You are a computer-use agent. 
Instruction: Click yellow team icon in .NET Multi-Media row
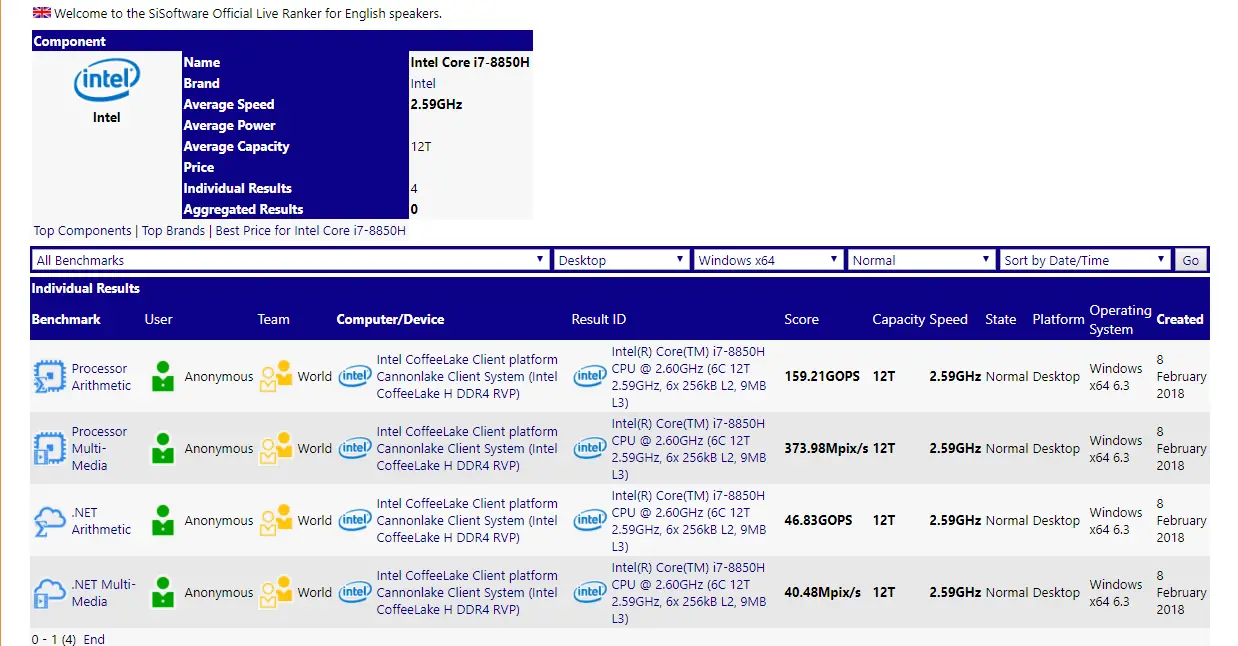[276, 593]
